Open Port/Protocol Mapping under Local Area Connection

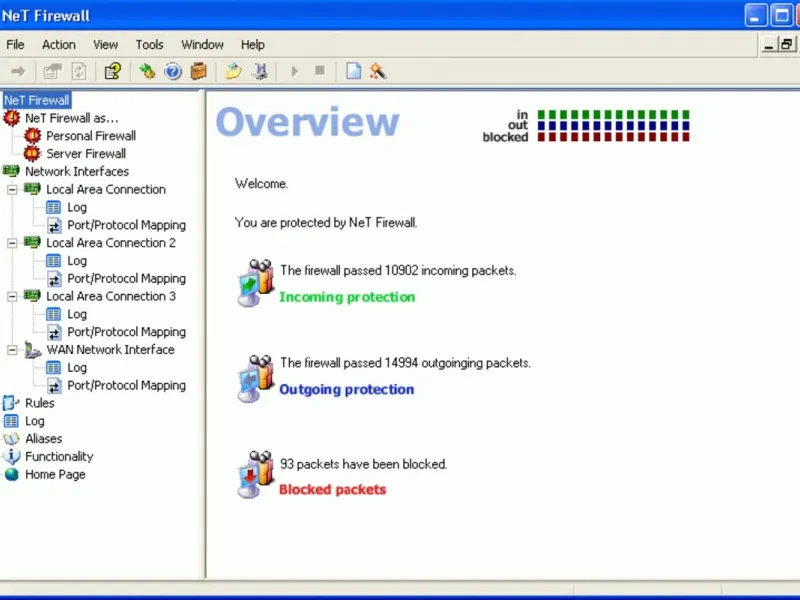pyautogui.click(x=127, y=225)
